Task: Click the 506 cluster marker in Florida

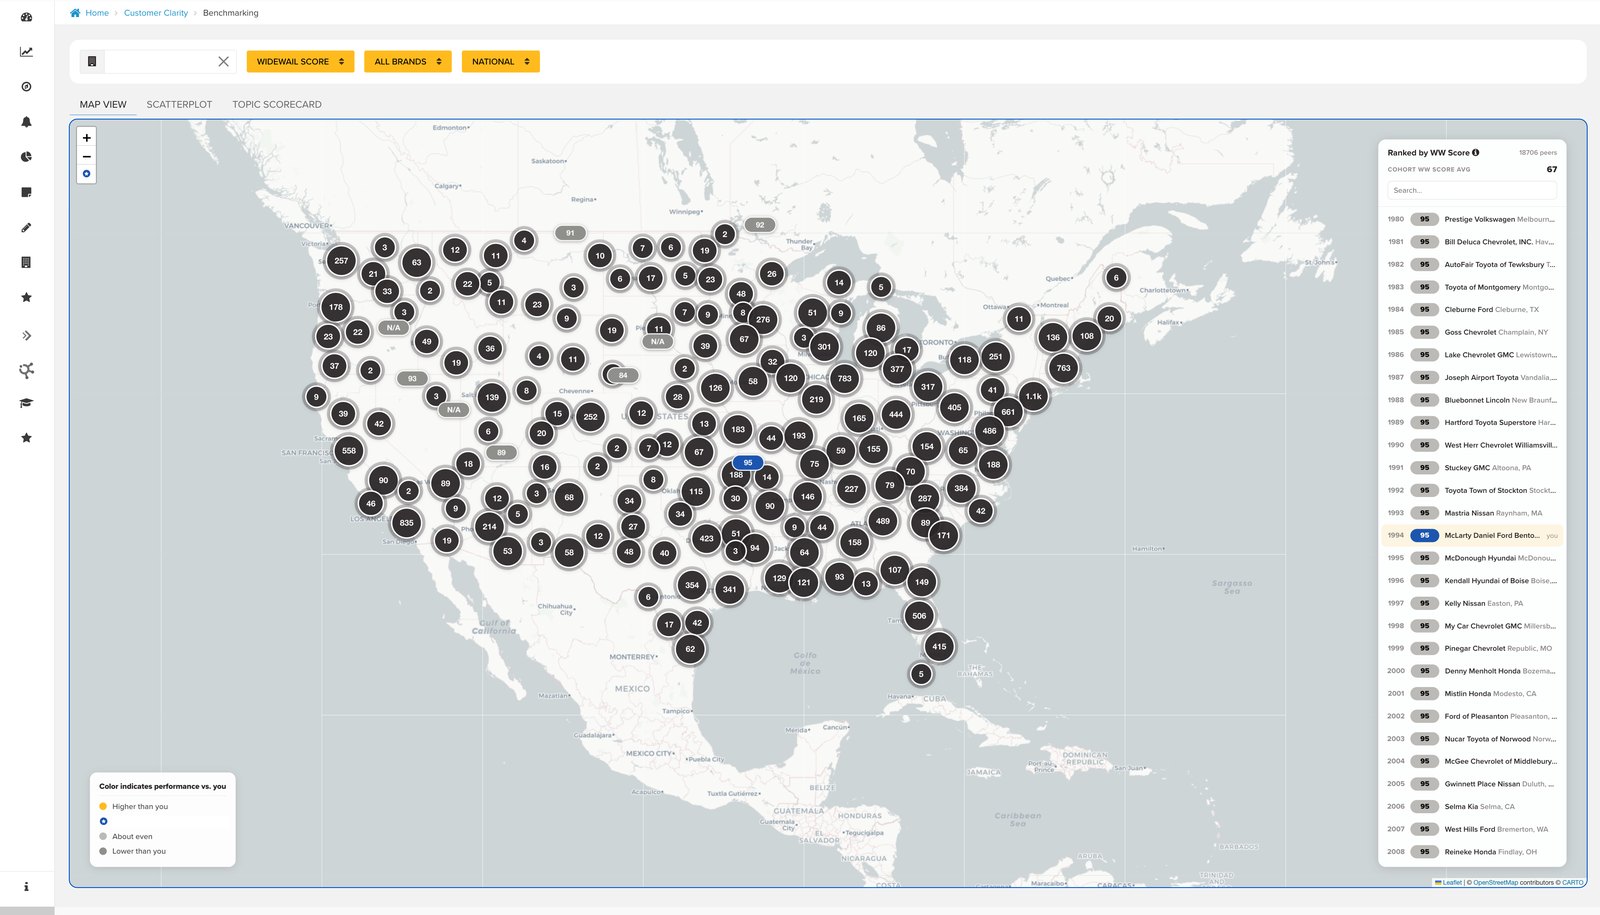Action: 919,616
